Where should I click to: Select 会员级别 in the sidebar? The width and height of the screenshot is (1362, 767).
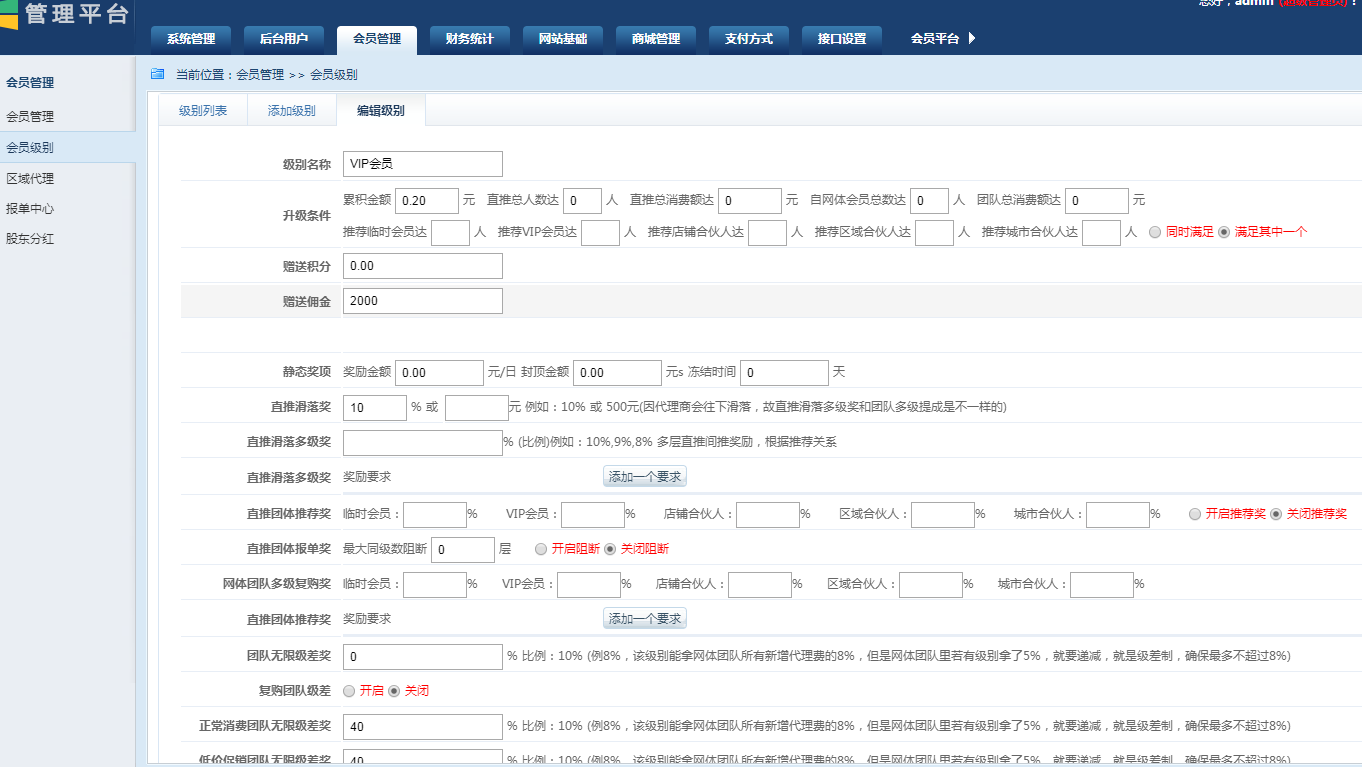(x=67, y=147)
